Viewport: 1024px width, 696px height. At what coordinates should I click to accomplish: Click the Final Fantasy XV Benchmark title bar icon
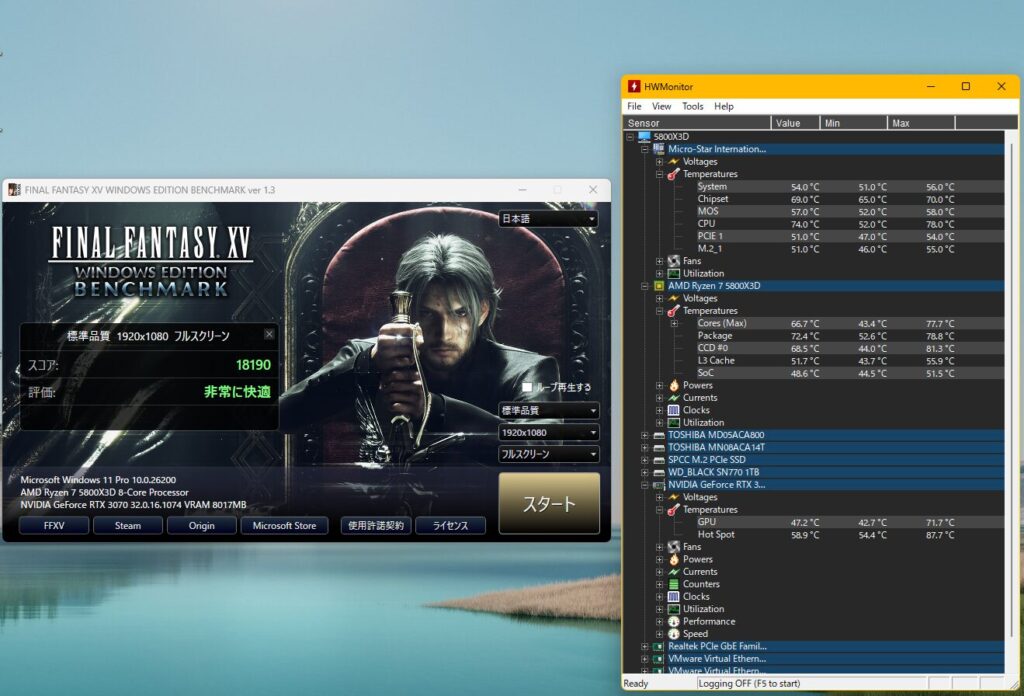14,189
